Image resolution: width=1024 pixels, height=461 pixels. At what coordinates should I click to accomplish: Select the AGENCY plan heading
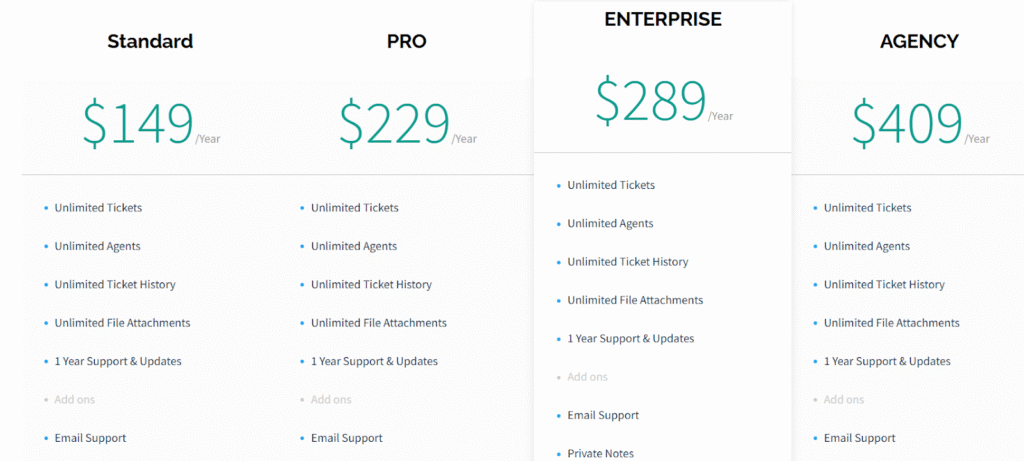(919, 42)
